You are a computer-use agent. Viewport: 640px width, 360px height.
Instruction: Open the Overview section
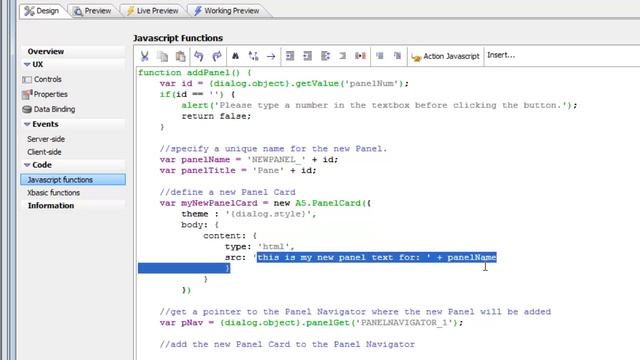click(46, 51)
